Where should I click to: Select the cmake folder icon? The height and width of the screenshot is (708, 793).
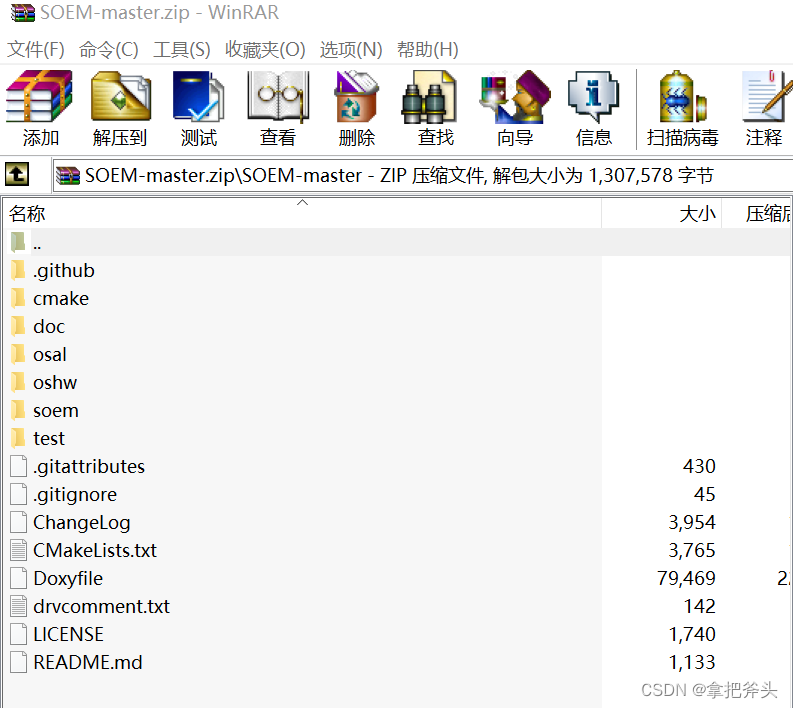tap(18, 298)
